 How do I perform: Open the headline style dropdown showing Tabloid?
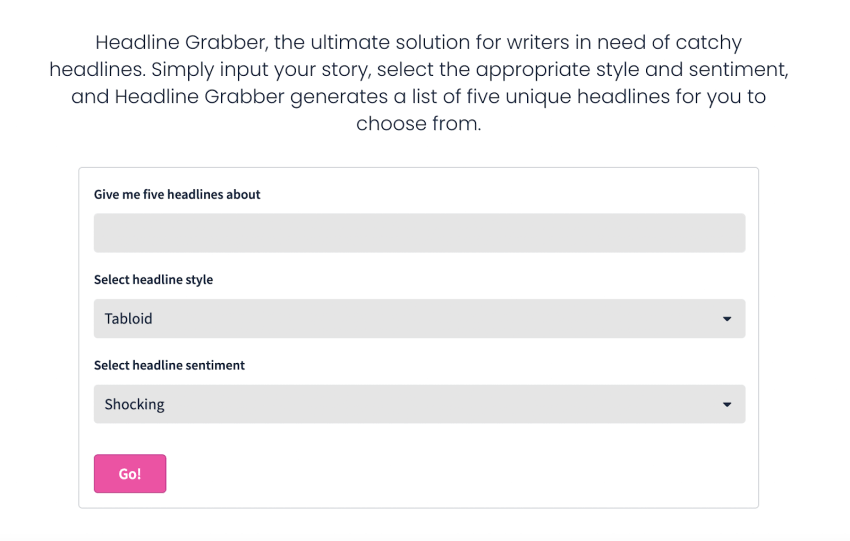[419, 319]
